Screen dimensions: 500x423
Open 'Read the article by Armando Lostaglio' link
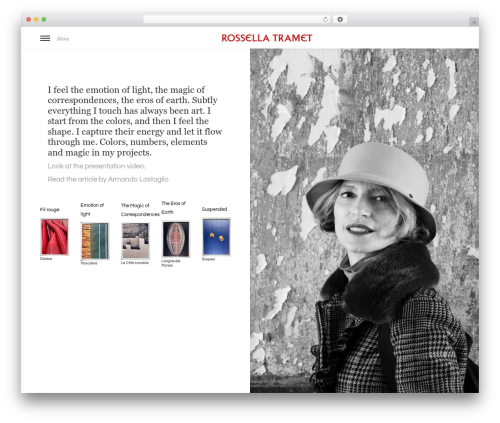[108, 179]
